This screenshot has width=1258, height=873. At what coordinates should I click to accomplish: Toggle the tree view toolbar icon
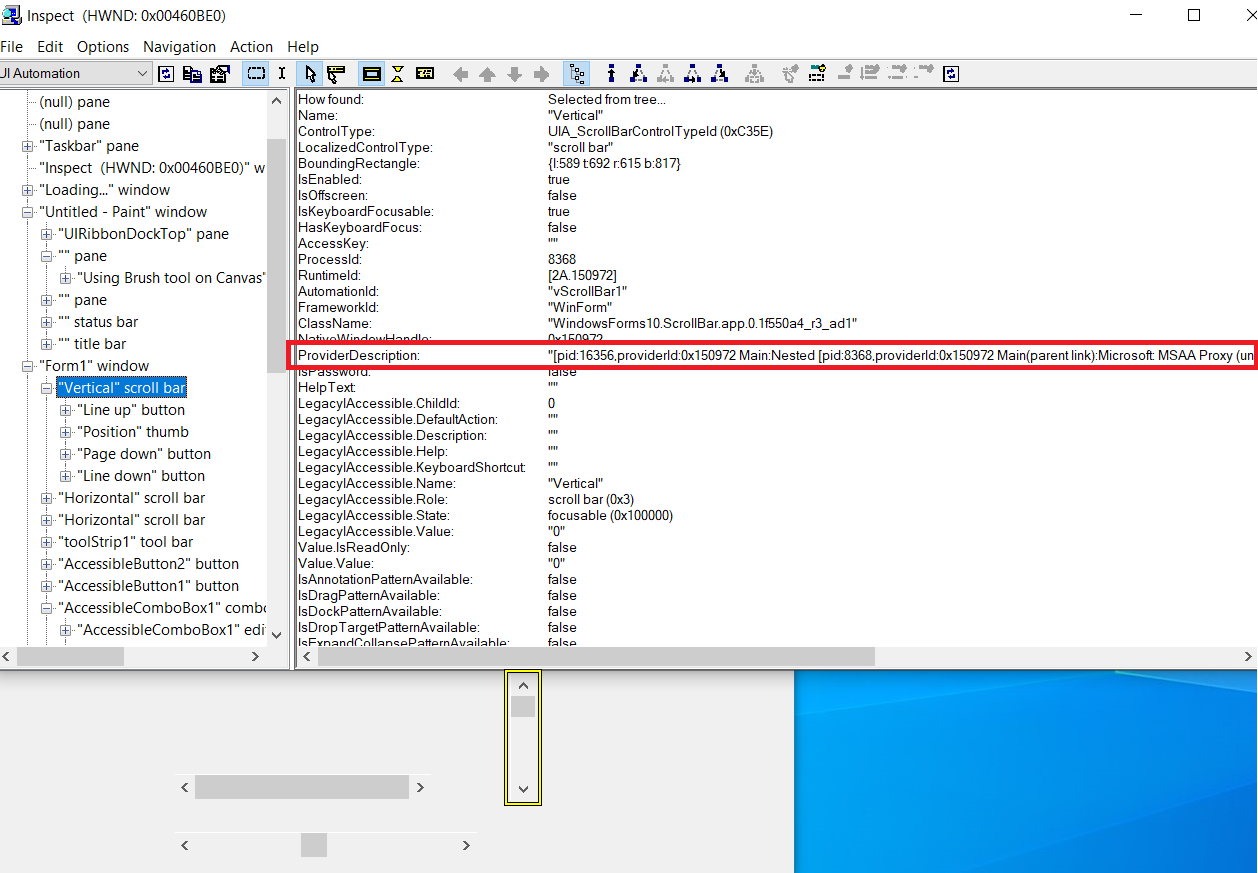click(577, 74)
